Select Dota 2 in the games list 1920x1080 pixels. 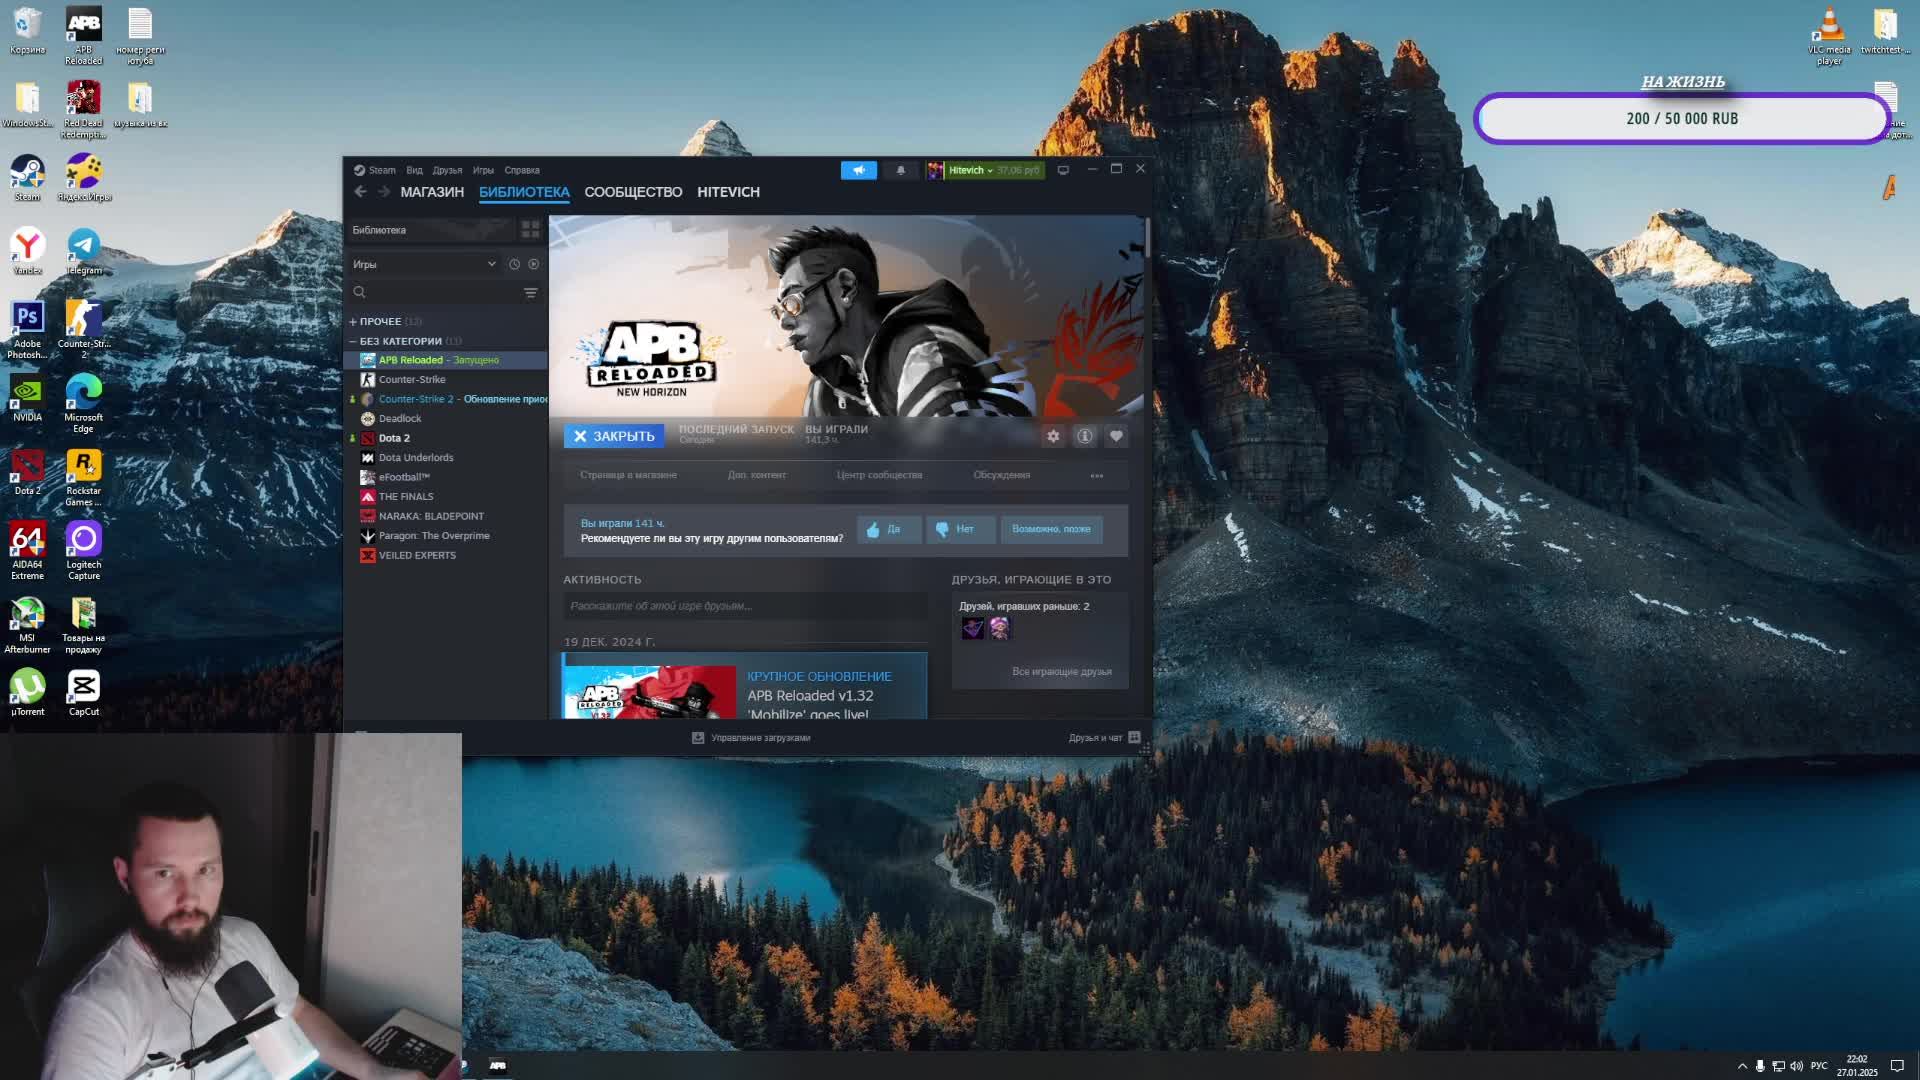394,438
